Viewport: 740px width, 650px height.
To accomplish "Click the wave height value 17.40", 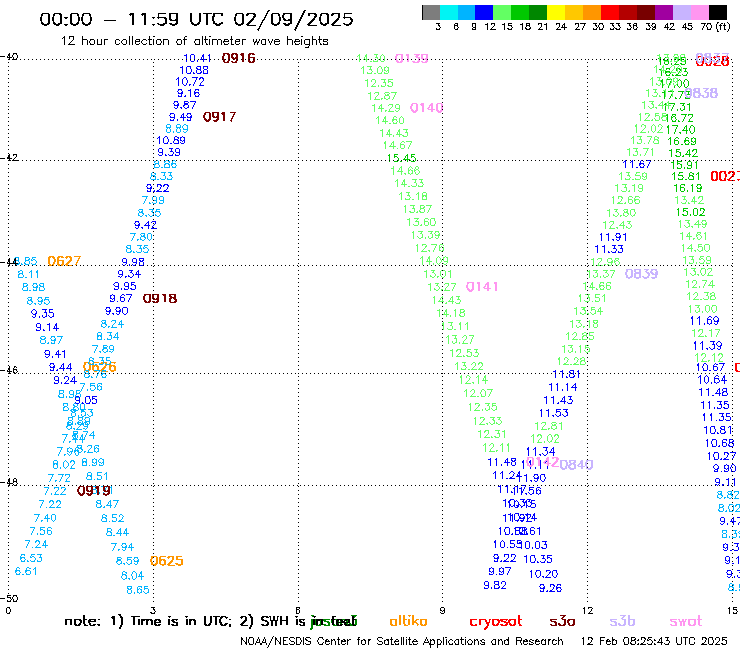I will point(680,129).
